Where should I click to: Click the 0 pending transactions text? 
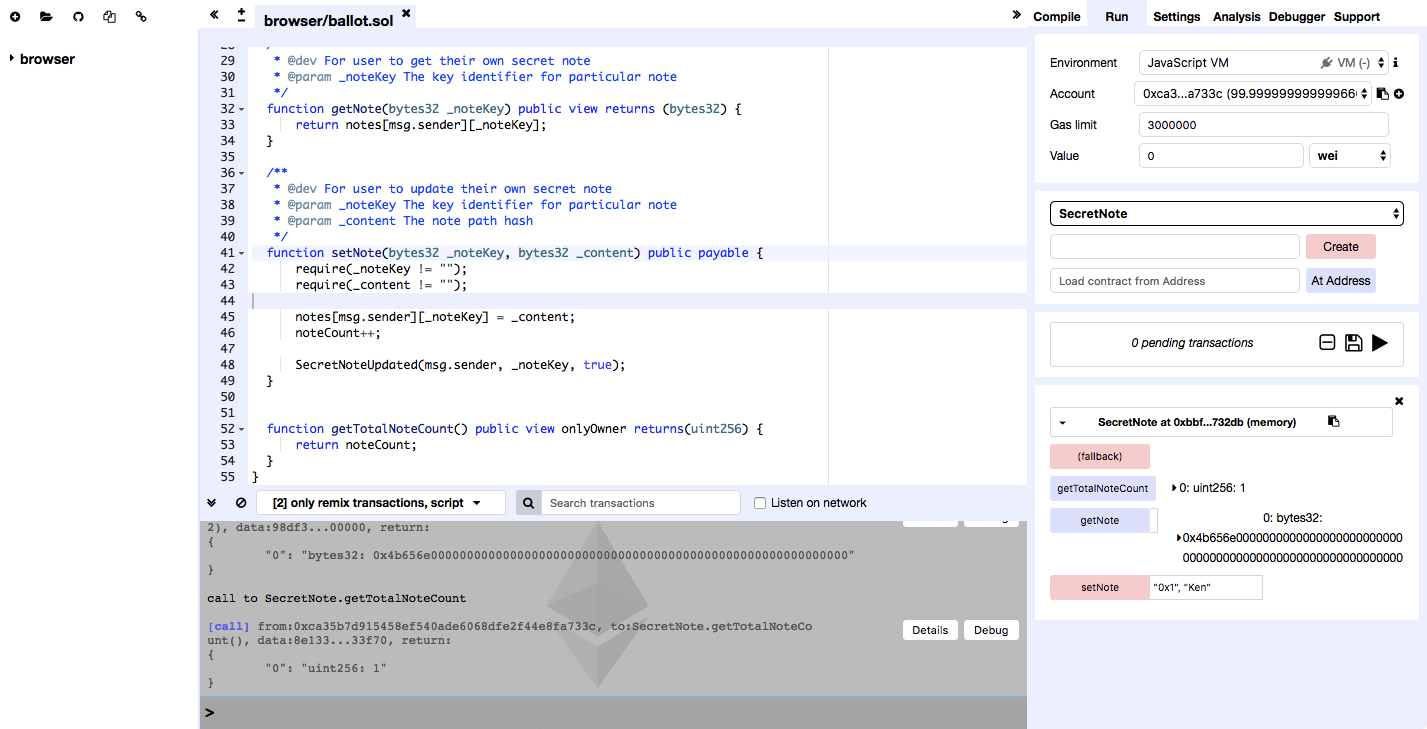click(x=1192, y=343)
